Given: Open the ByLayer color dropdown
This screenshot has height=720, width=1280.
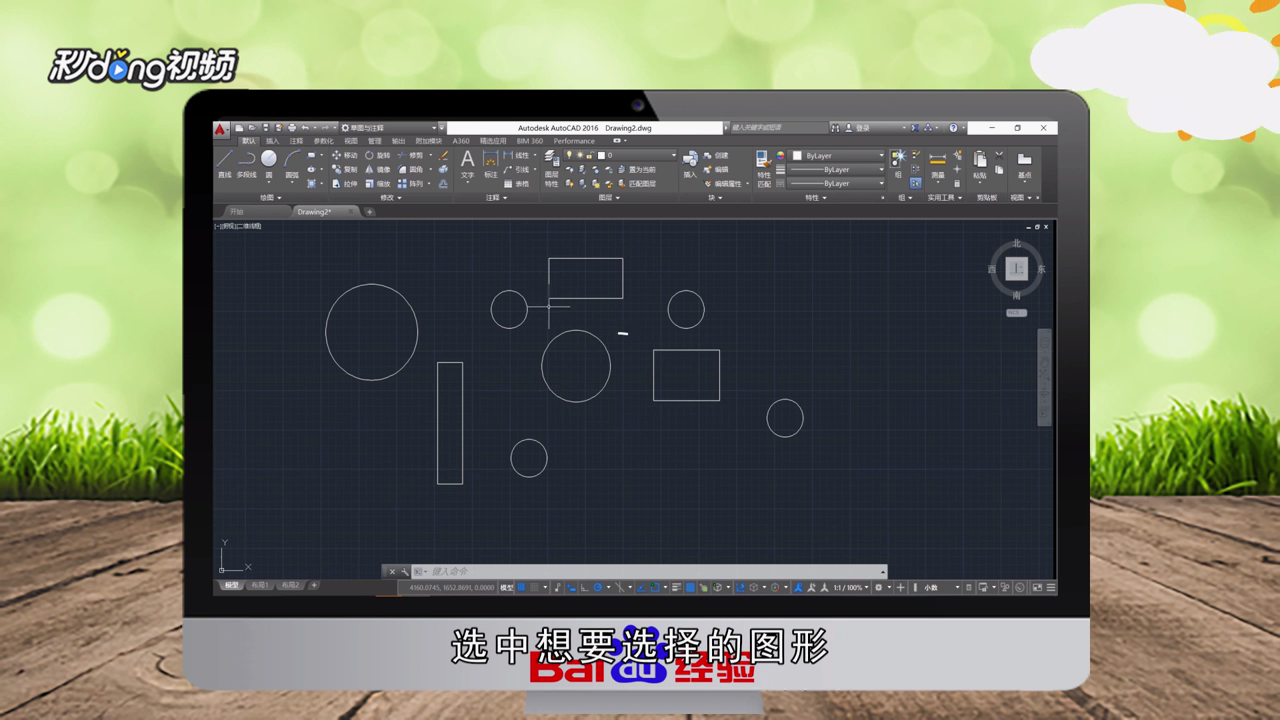Looking at the screenshot, I should click(838, 155).
